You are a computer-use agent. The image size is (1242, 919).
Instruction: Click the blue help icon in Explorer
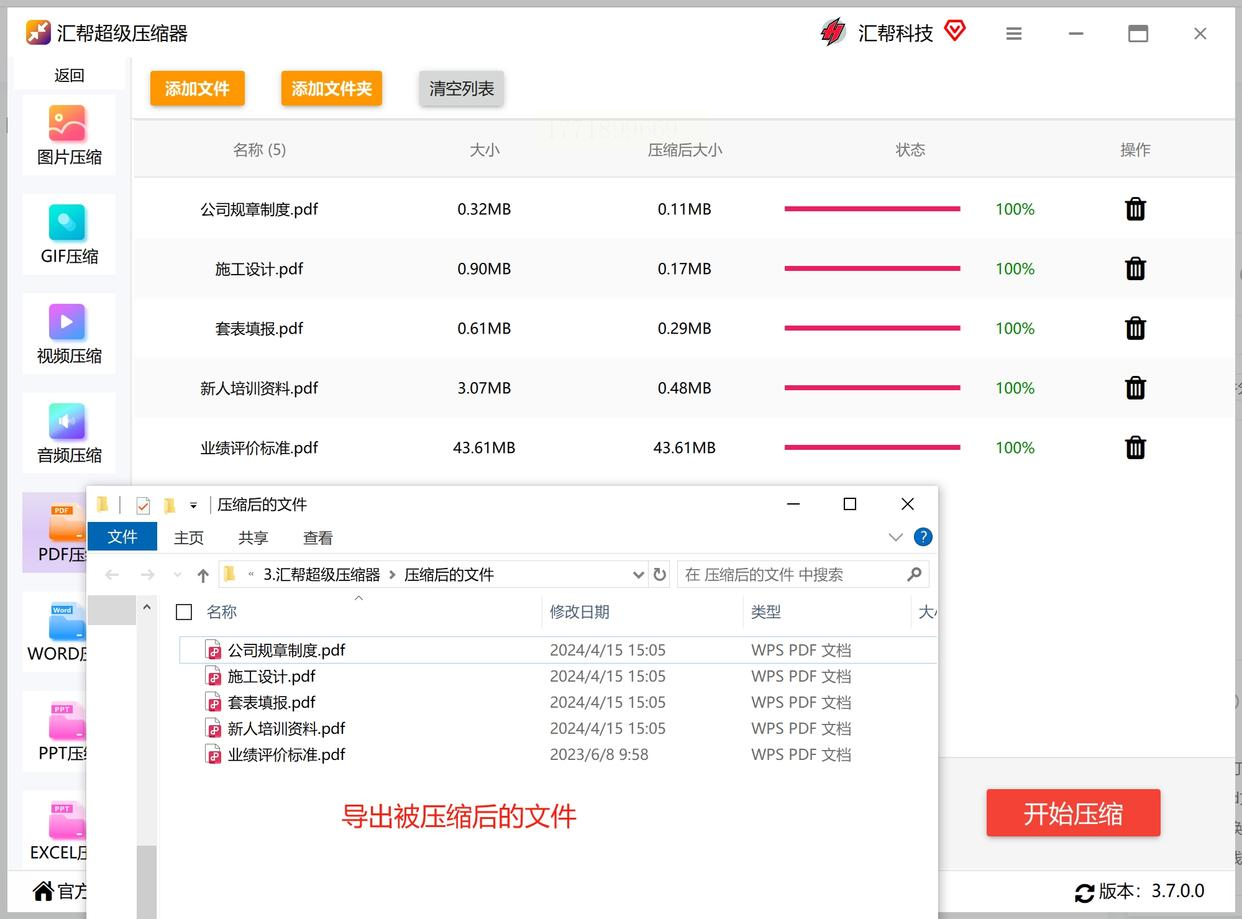(923, 537)
